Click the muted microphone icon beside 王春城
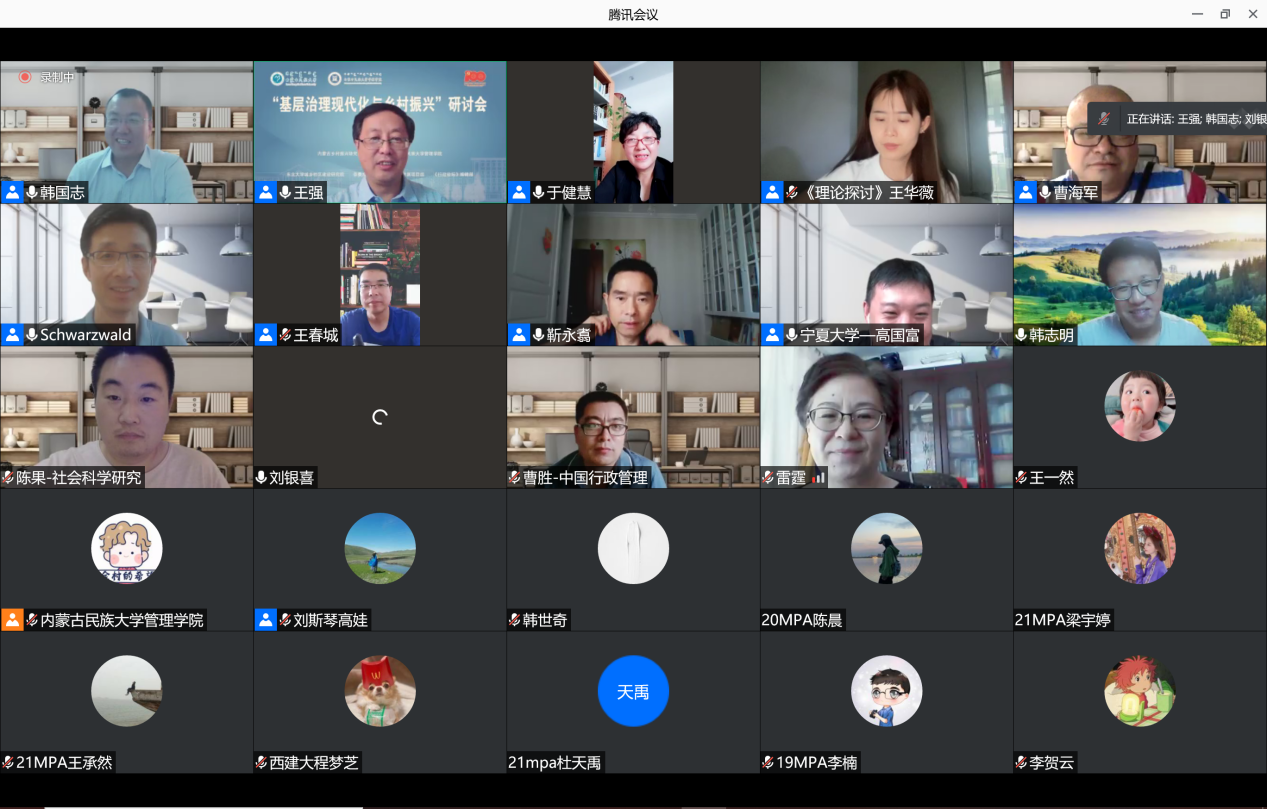This screenshot has width=1267, height=809. click(x=285, y=335)
